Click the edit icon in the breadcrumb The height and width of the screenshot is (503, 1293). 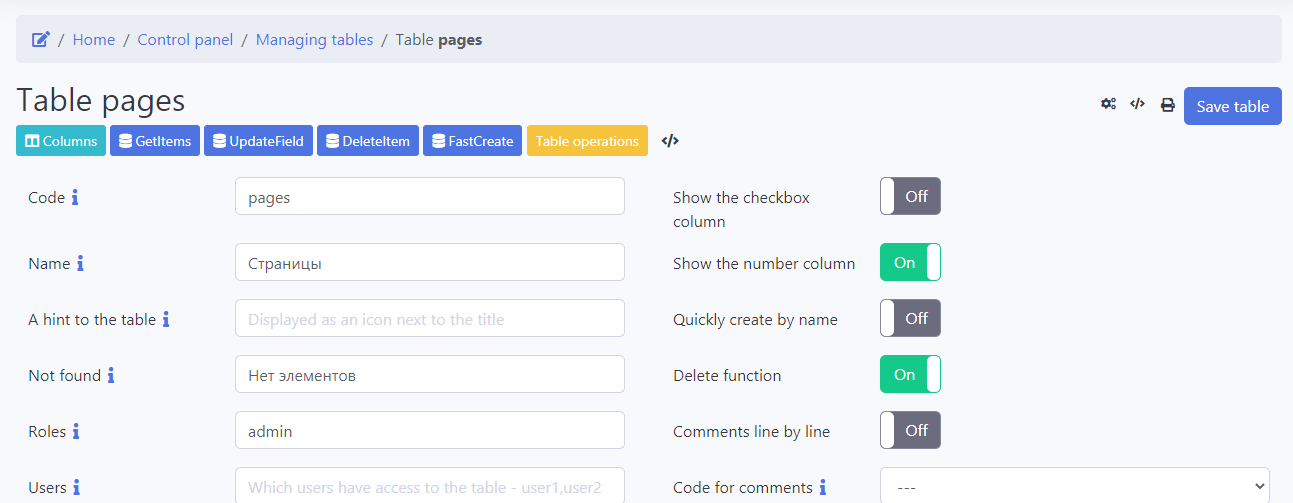(x=41, y=40)
